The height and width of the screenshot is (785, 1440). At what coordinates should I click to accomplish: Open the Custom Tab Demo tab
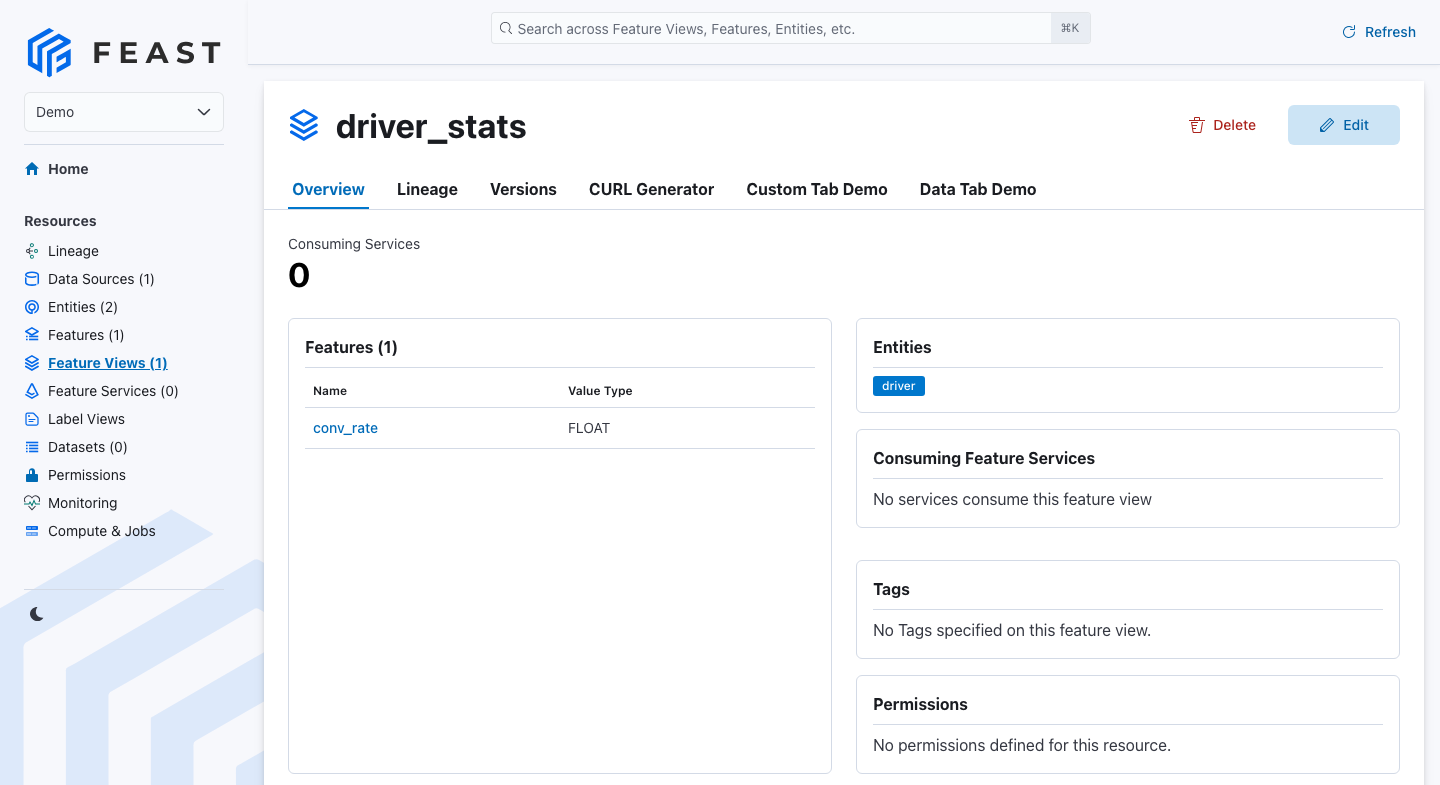coord(817,189)
